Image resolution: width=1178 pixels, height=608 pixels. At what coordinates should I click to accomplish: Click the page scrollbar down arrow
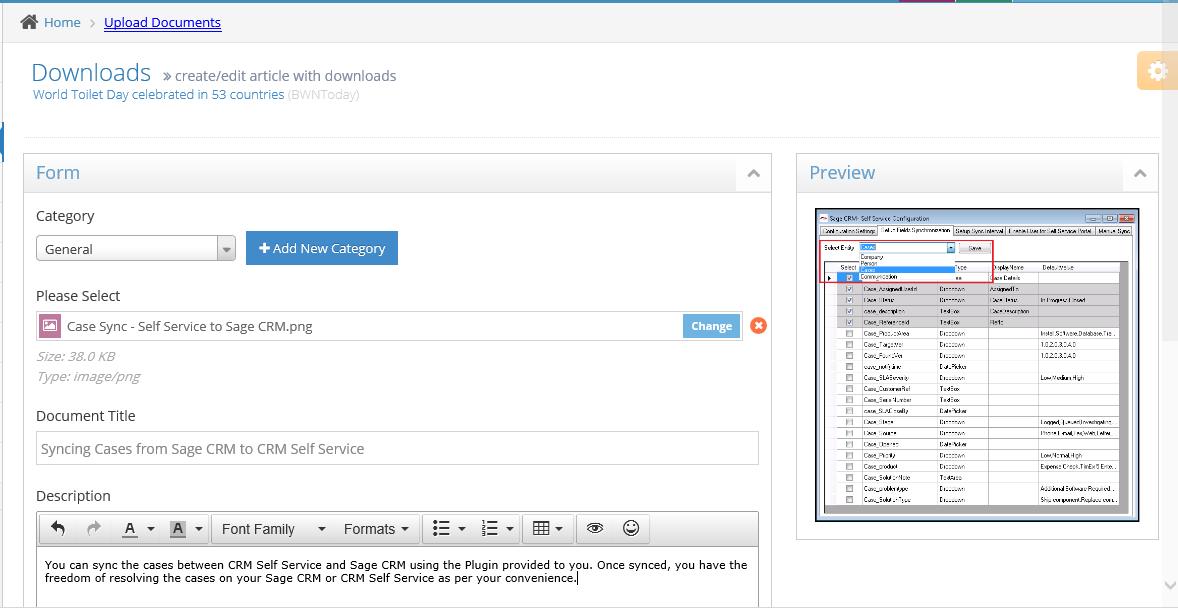1169,585
